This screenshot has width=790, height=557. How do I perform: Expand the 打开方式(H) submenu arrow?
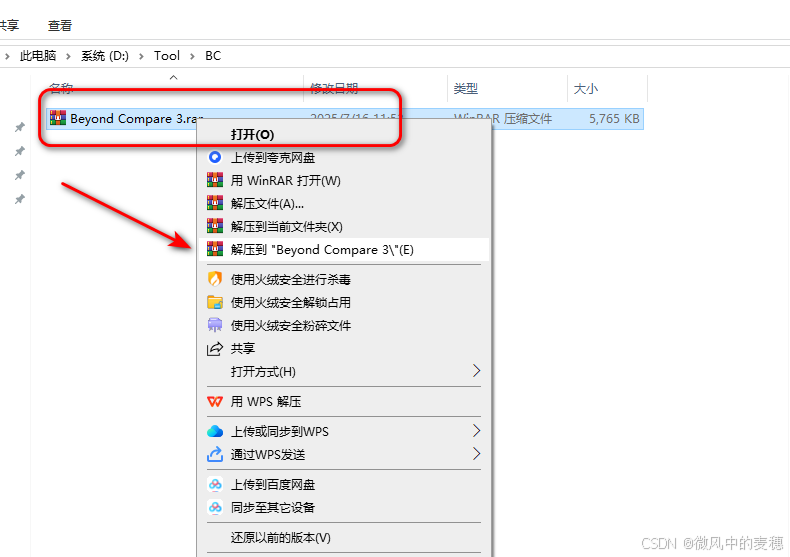point(477,371)
